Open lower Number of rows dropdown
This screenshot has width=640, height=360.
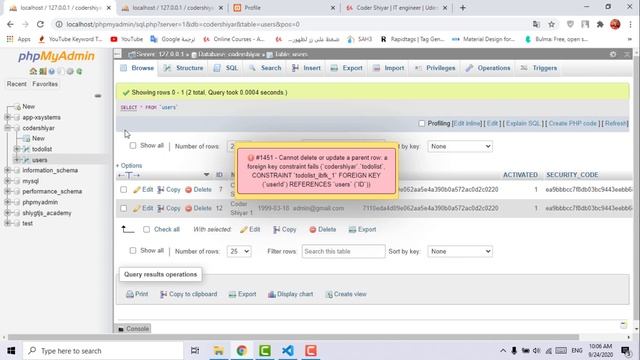point(239,251)
